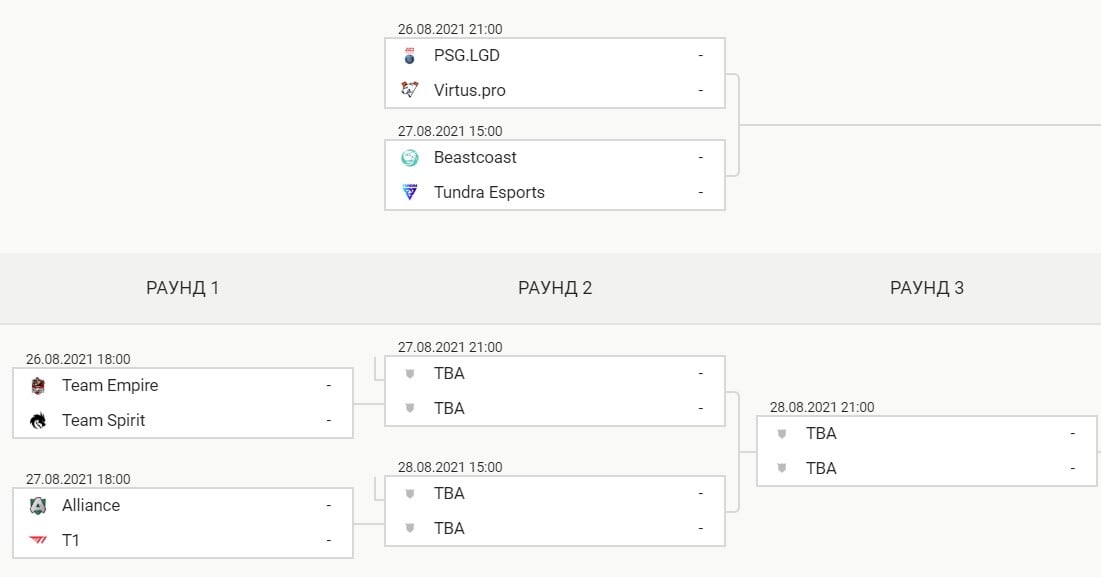Click the Virtus.pro team name
This screenshot has width=1101, height=577.
click(469, 91)
